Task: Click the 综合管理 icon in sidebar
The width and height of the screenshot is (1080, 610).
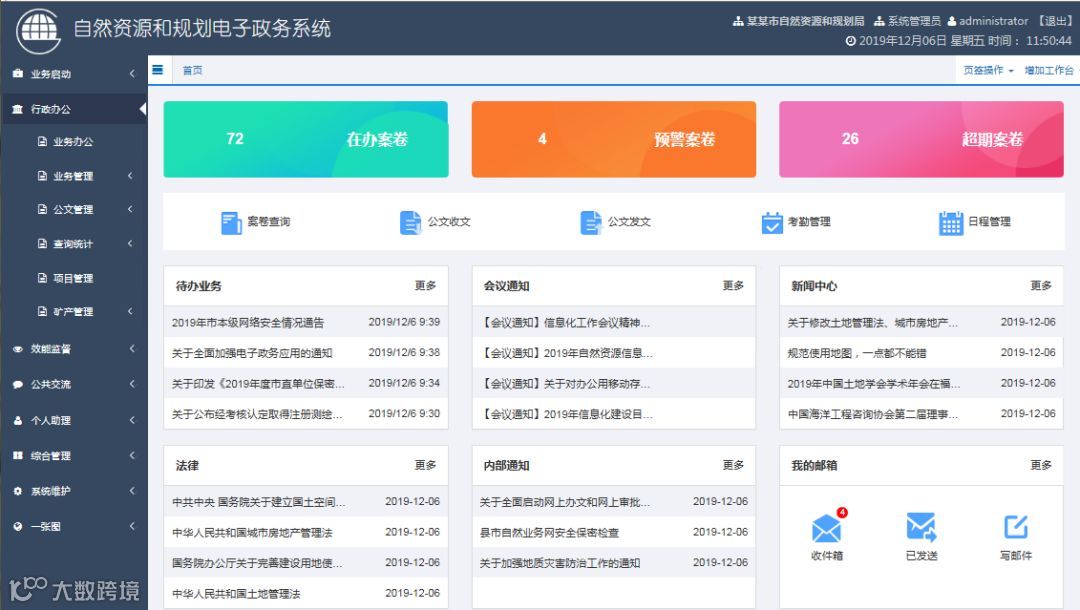Action: [18, 455]
